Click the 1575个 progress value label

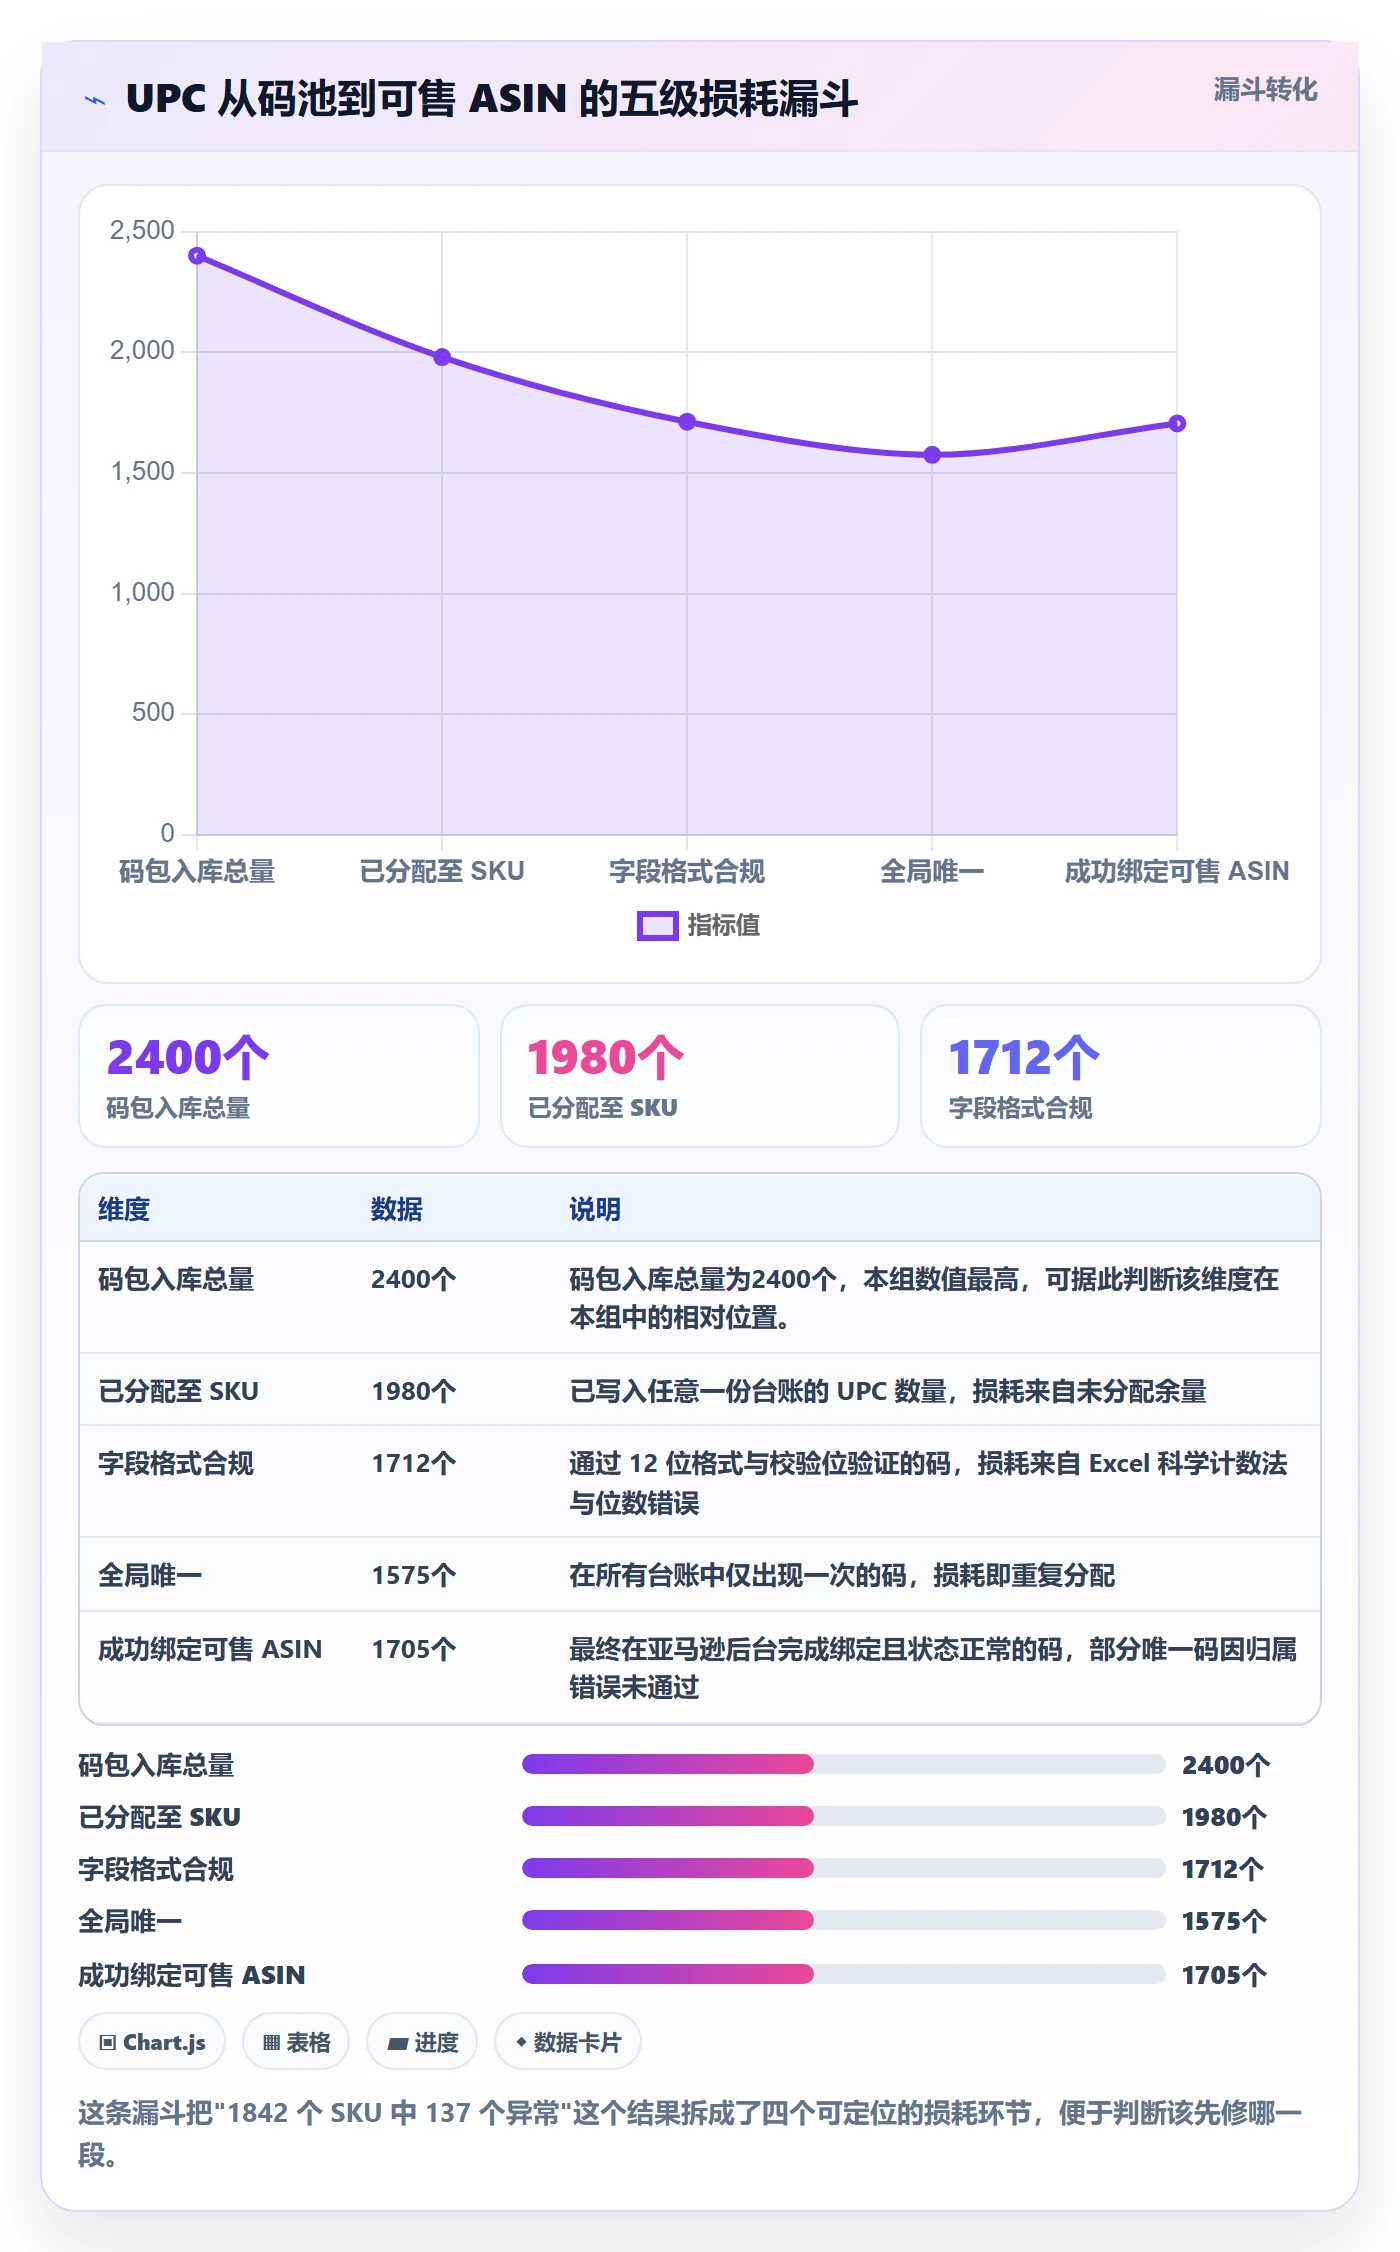[1224, 1921]
